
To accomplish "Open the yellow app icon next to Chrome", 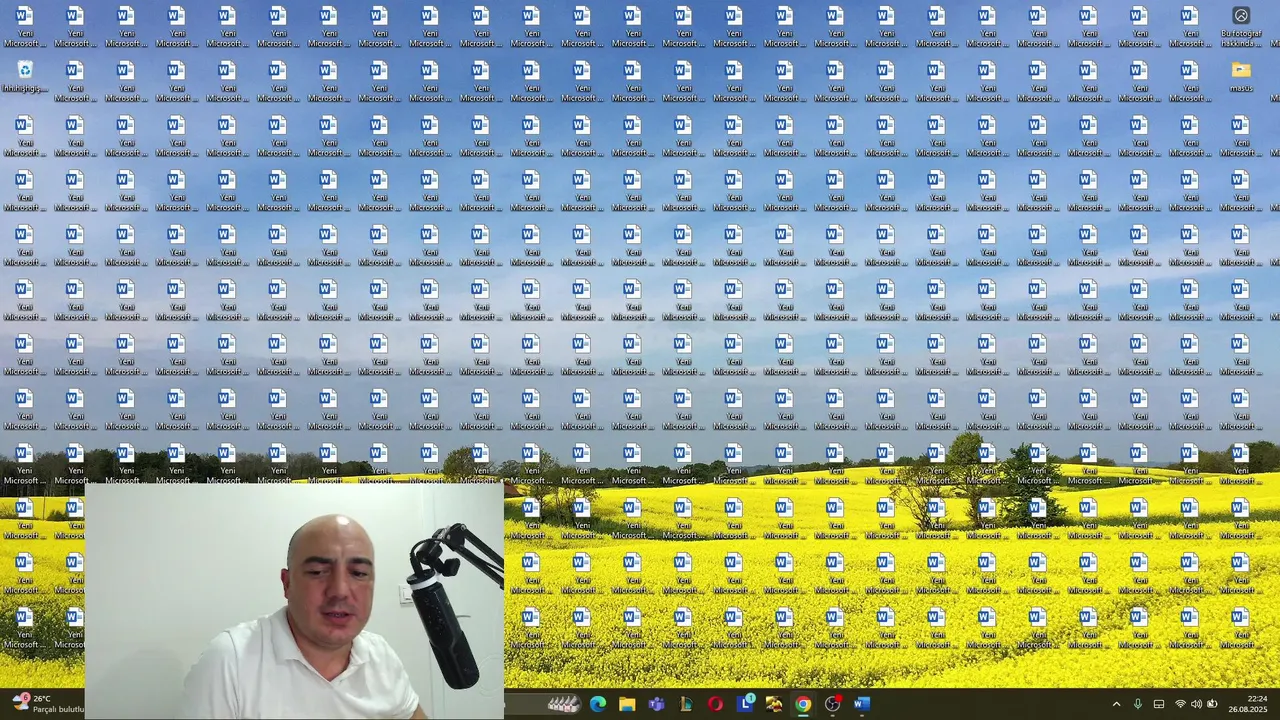I will (x=774, y=704).
